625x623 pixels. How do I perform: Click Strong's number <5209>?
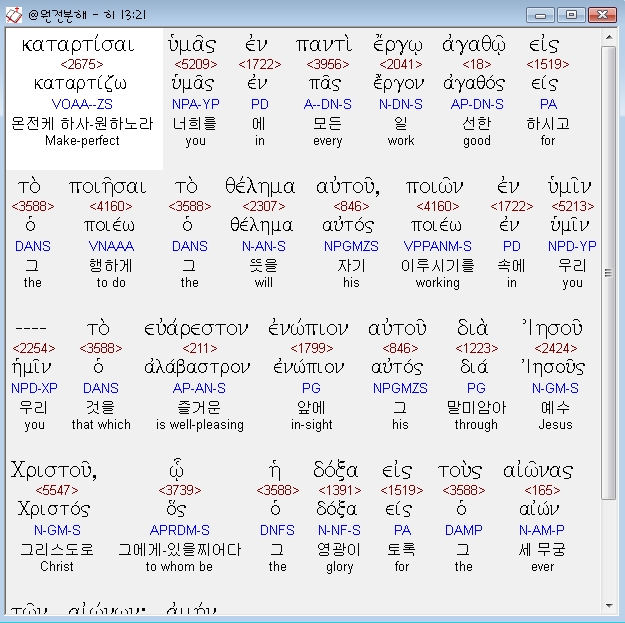coord(196,64)
